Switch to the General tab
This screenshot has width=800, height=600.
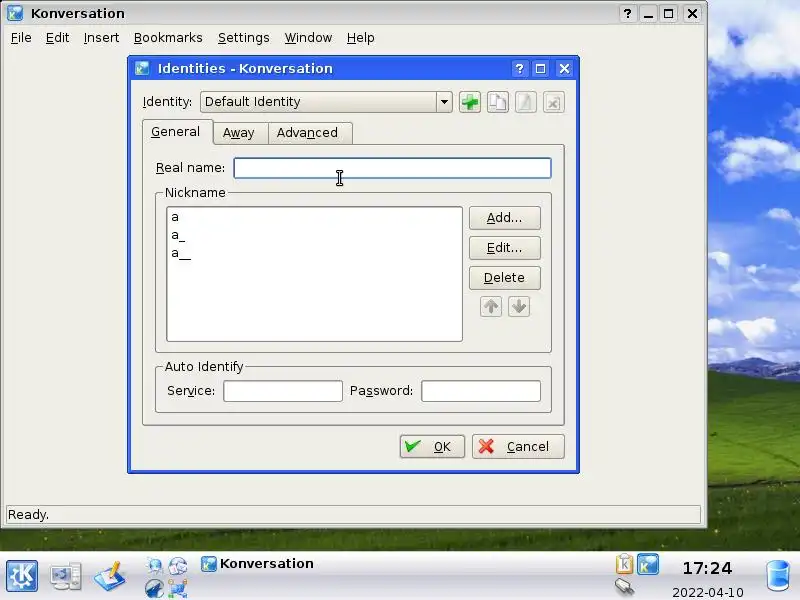[176, 132]
